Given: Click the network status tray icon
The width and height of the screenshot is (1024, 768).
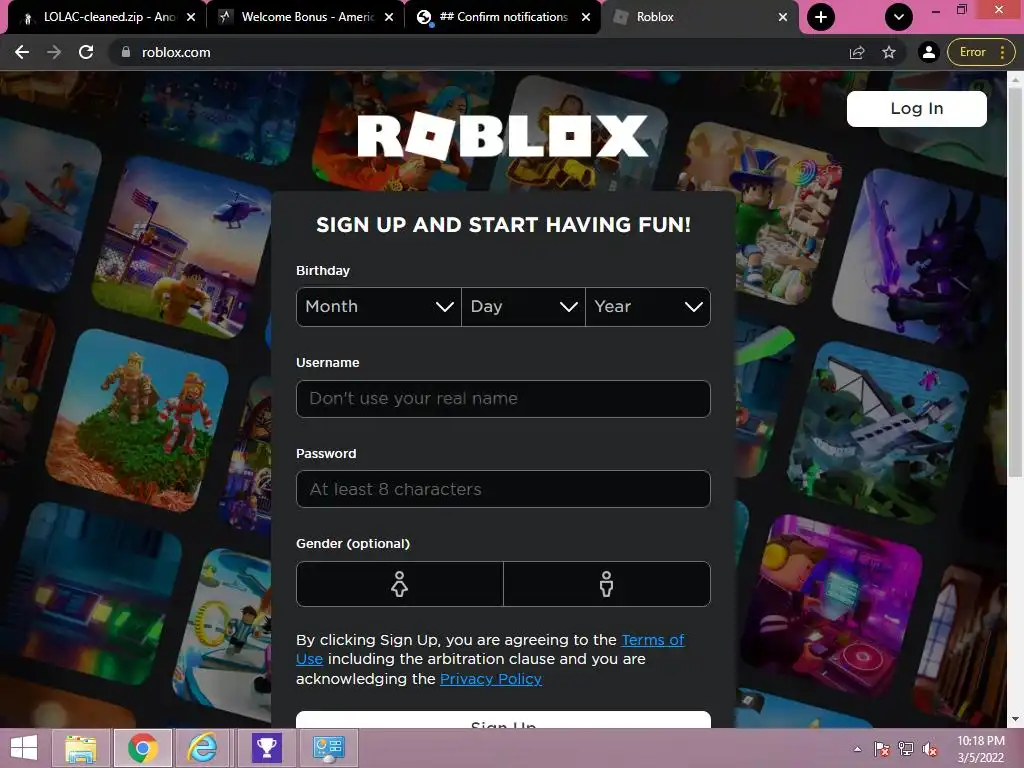Looking at the screenshot, I should pyautogui.click(x=906, y=749).
